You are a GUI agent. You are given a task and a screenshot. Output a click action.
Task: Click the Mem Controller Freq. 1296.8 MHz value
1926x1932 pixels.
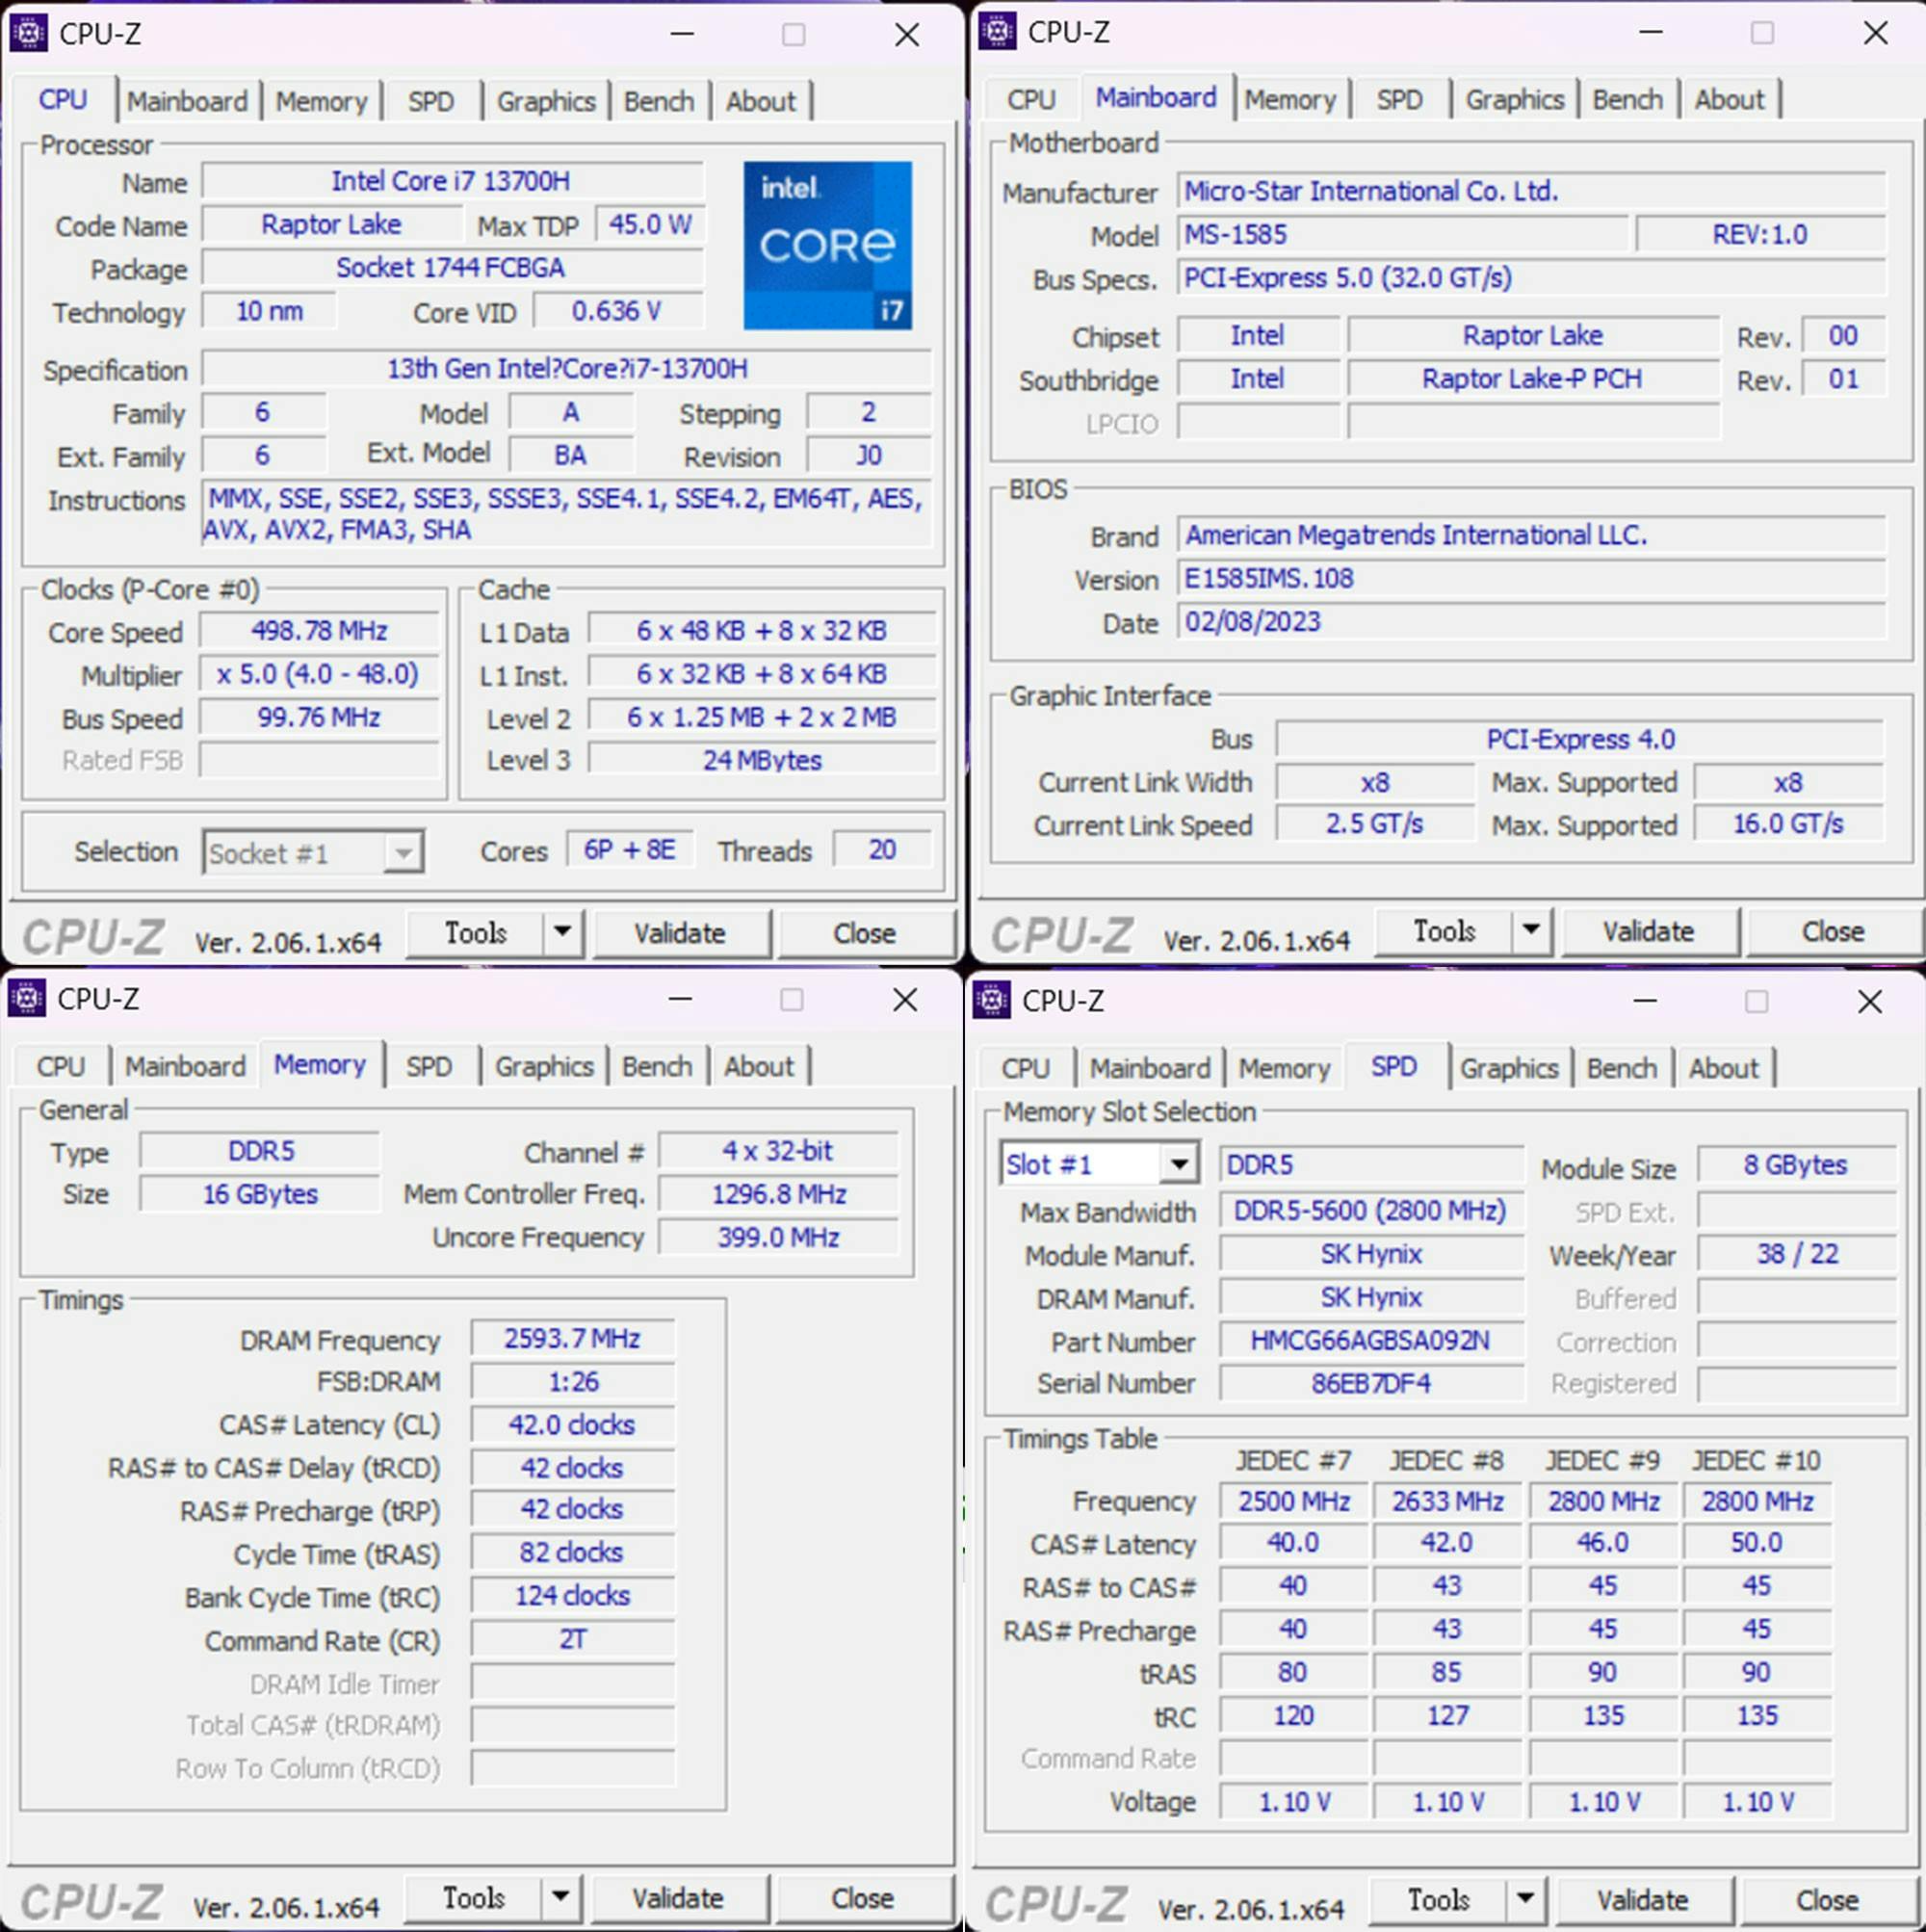779,1194
